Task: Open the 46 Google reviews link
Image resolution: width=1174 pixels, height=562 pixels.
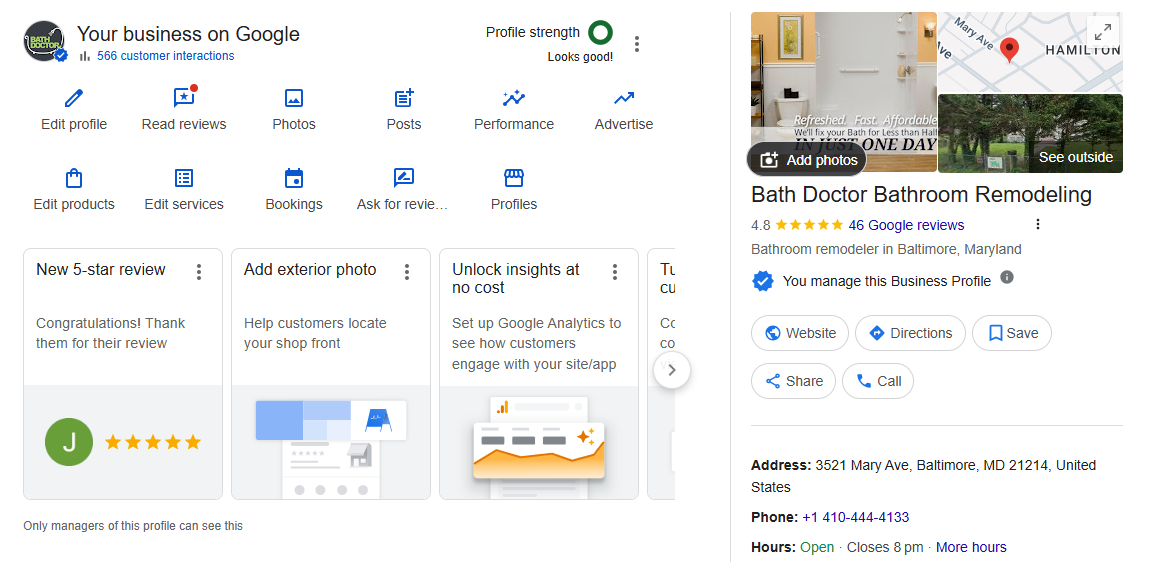Action: click(906, 225)
